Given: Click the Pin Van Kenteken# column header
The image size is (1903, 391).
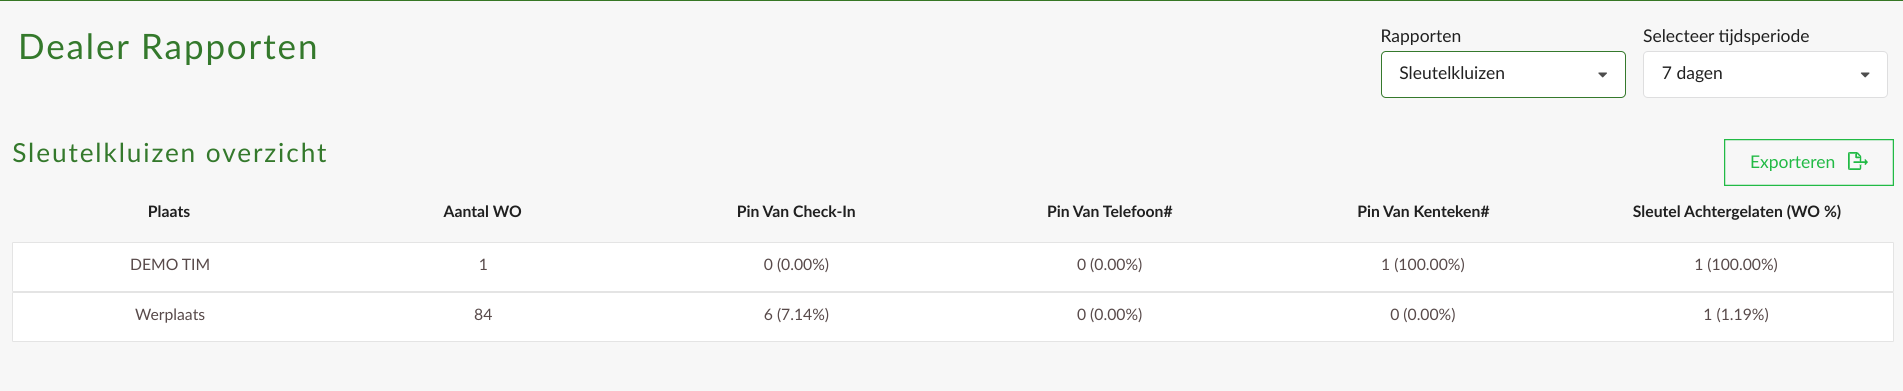Looking at the screenshot, I should 1423,212.
